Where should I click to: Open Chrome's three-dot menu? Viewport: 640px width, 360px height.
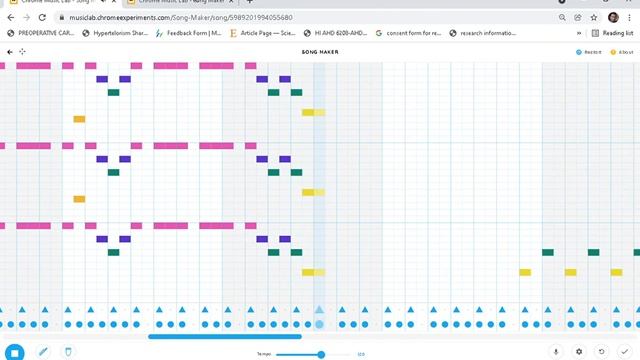click(629, 18)
